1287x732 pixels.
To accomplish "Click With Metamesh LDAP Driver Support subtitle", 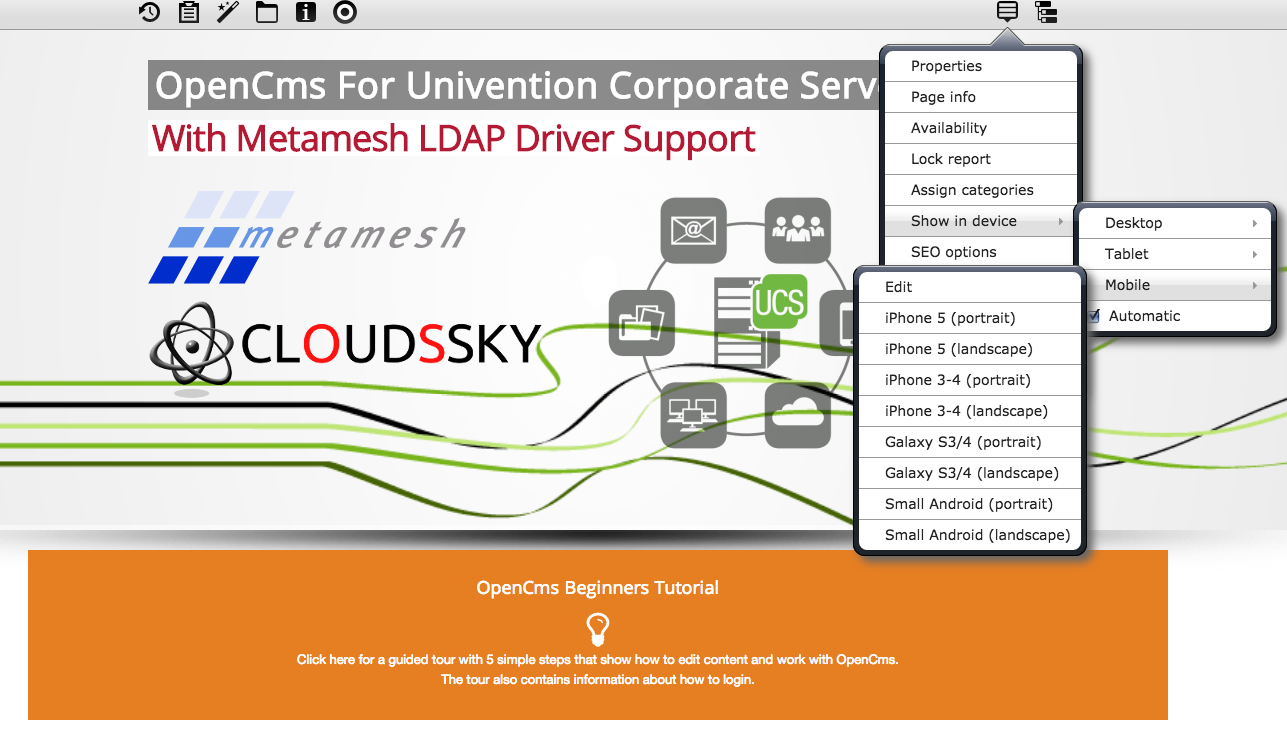I will click(453, 138).
